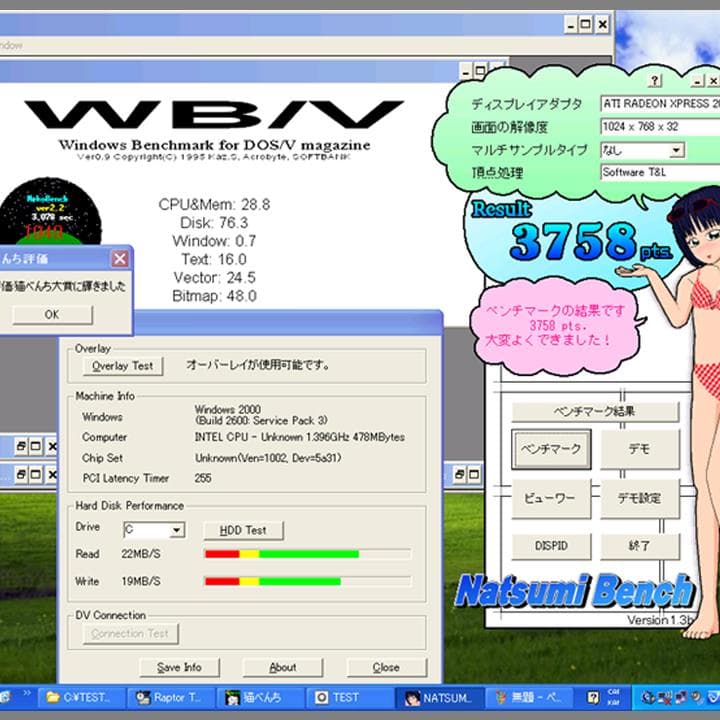Viewport: 720px width, 720px height.
Task: Click the shield tray icon at far right
Action: [713, 698]
